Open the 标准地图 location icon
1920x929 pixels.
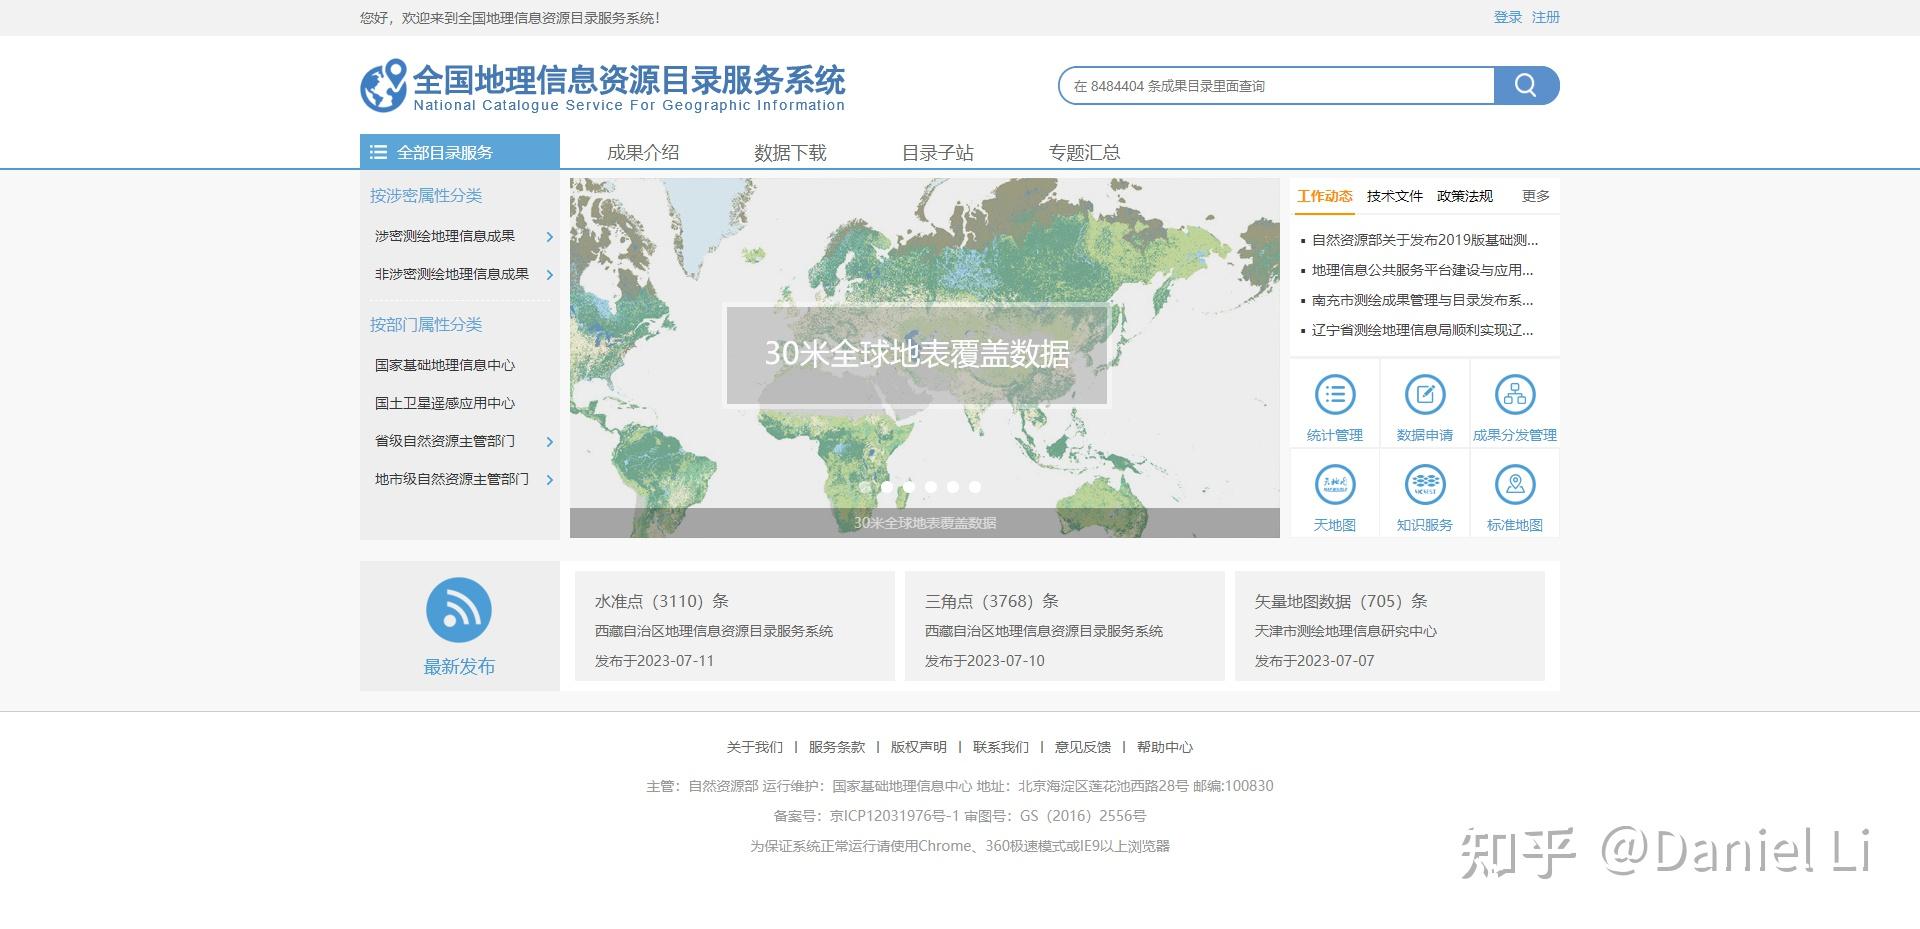[1515, 485]
